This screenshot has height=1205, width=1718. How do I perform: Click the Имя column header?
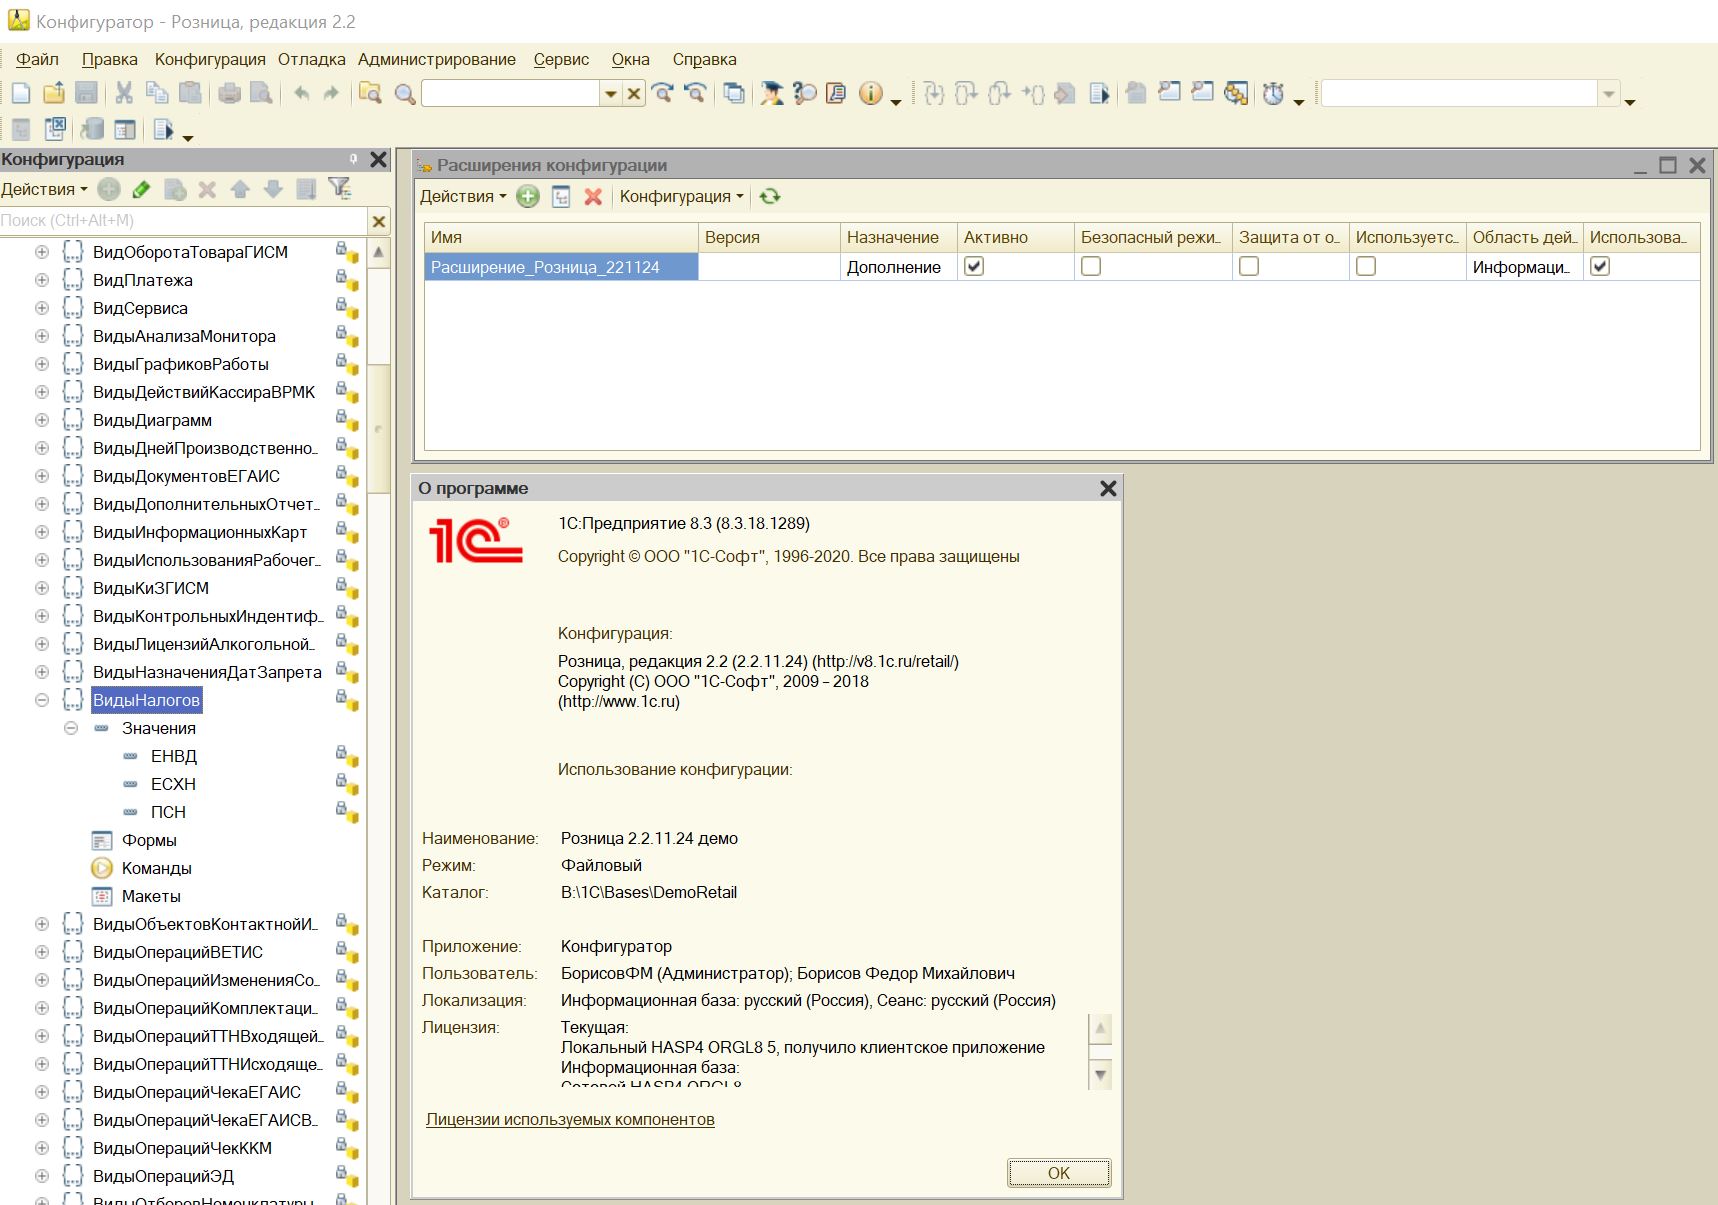pos(561,237)
